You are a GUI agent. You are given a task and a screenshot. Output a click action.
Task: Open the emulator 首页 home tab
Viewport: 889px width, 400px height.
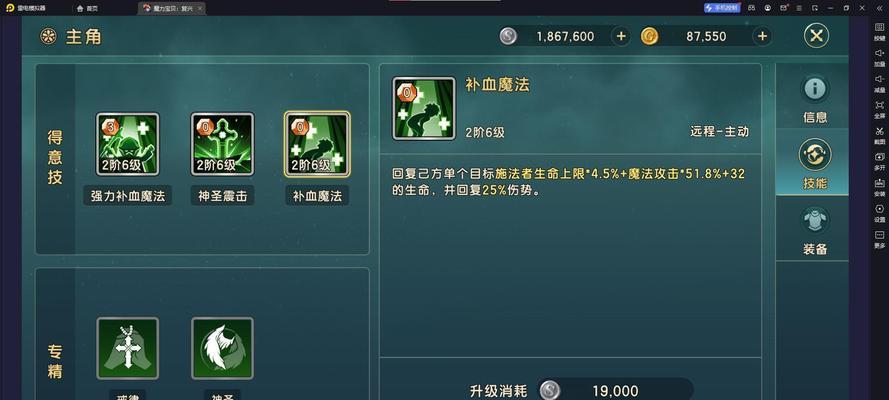87,8
